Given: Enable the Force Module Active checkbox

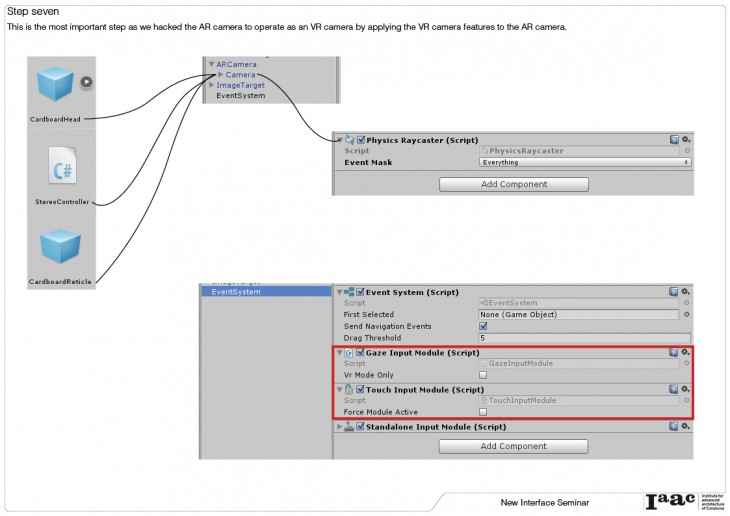Looking at the screenshot, I should tap(484, 411).
